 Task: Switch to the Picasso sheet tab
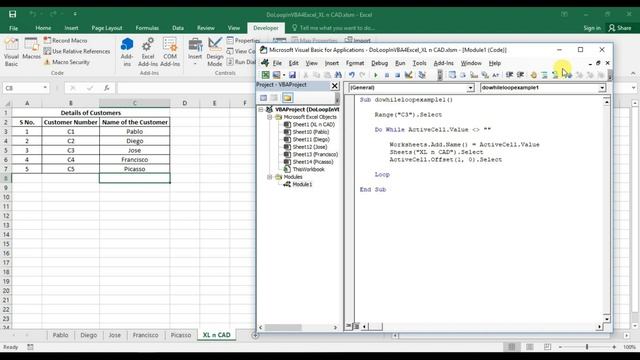point(181,335)
